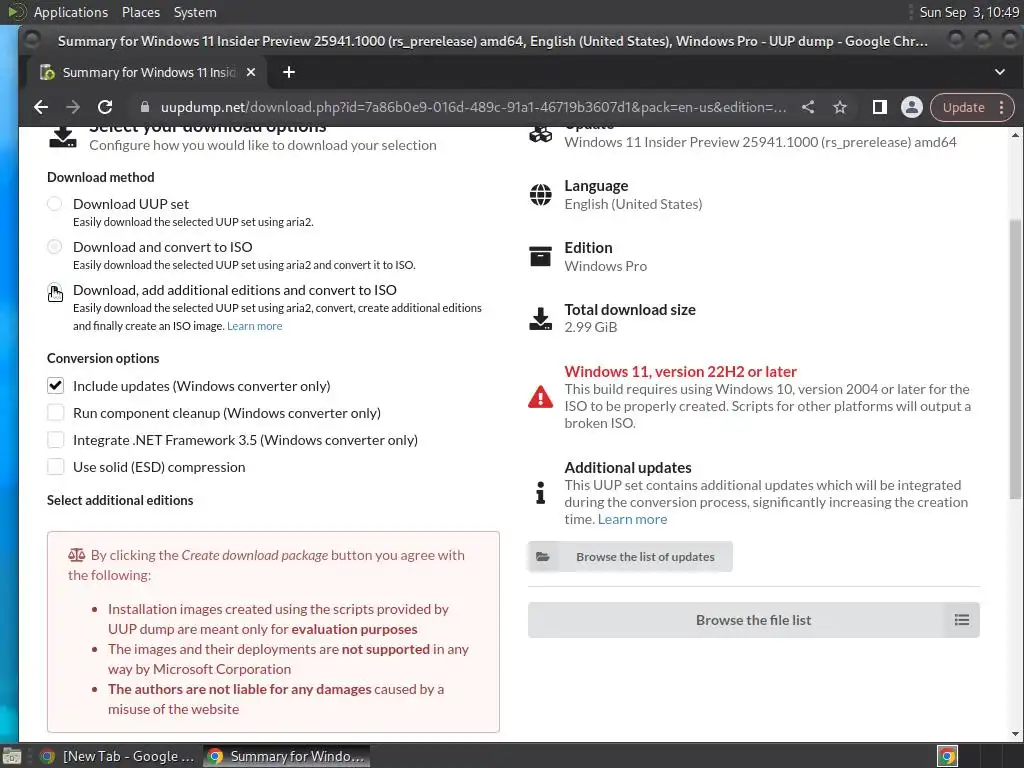Select the Download UUP set radio option
The image size is (1024, 768).
[x=55, y=204]
